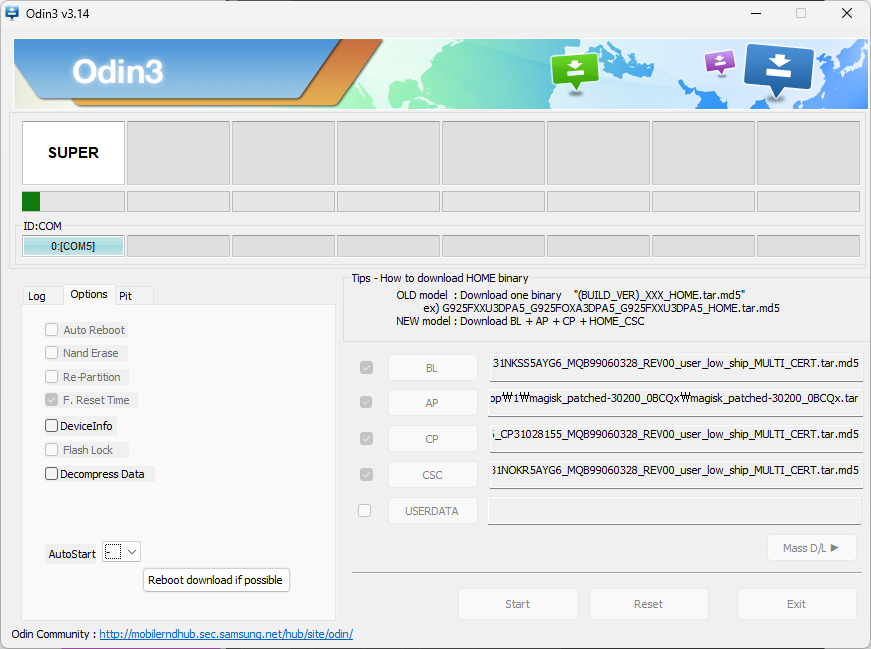Click the BL file select button
This screenshot has width=871, height=649.
[432, 368]
